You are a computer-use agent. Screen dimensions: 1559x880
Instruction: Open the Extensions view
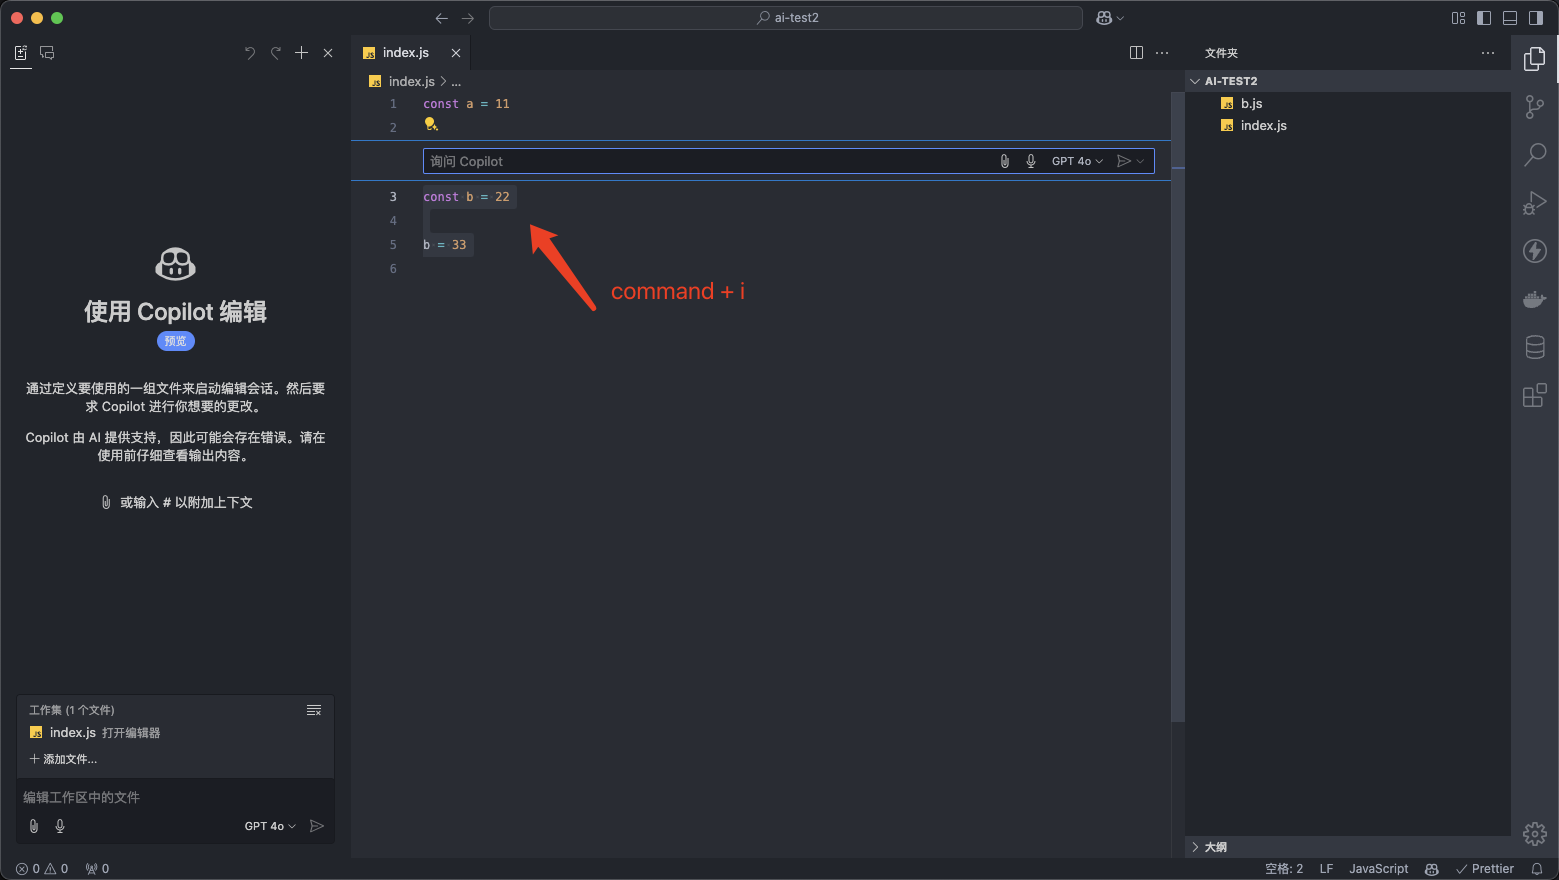(x=1535, y=395)
